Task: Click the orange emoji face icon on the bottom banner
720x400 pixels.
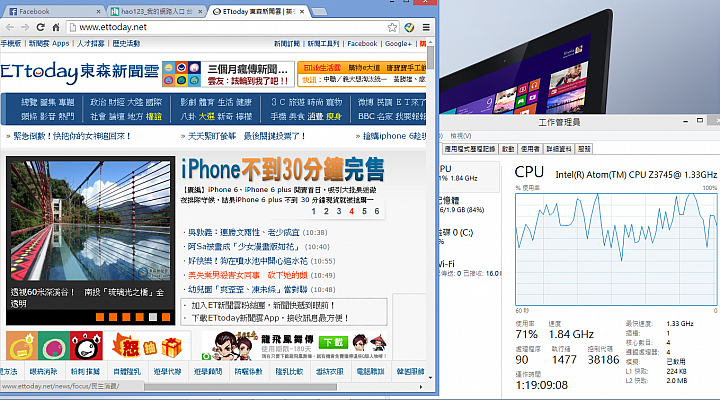Action: [x=22, y=346]
